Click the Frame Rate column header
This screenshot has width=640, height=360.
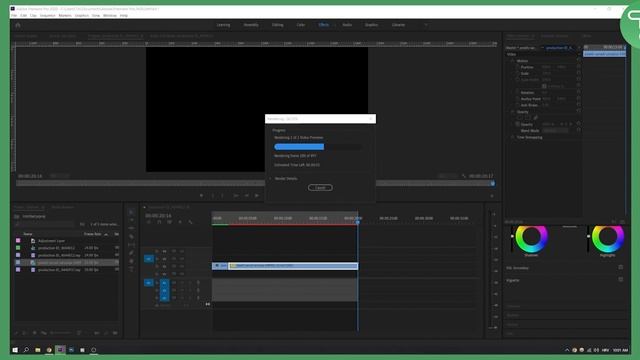[x=92, y=234]
